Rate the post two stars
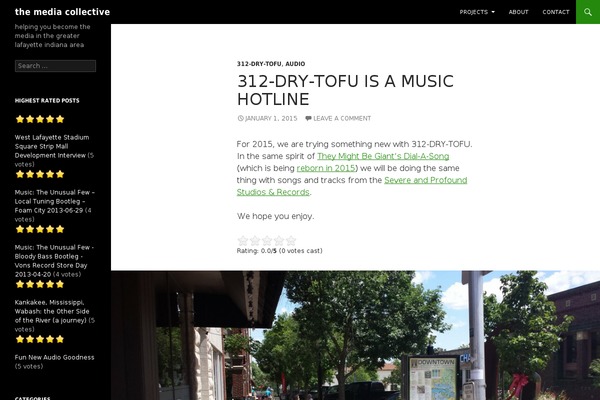The image size is (600, 400). click(x=255, y=240)
